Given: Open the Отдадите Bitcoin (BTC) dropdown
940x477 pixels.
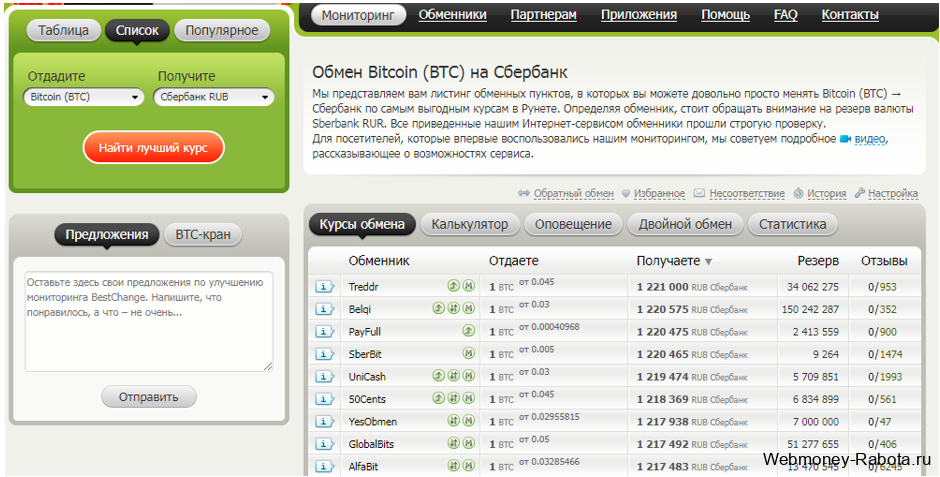Looking at the screenshot, I should click(83, 97).
